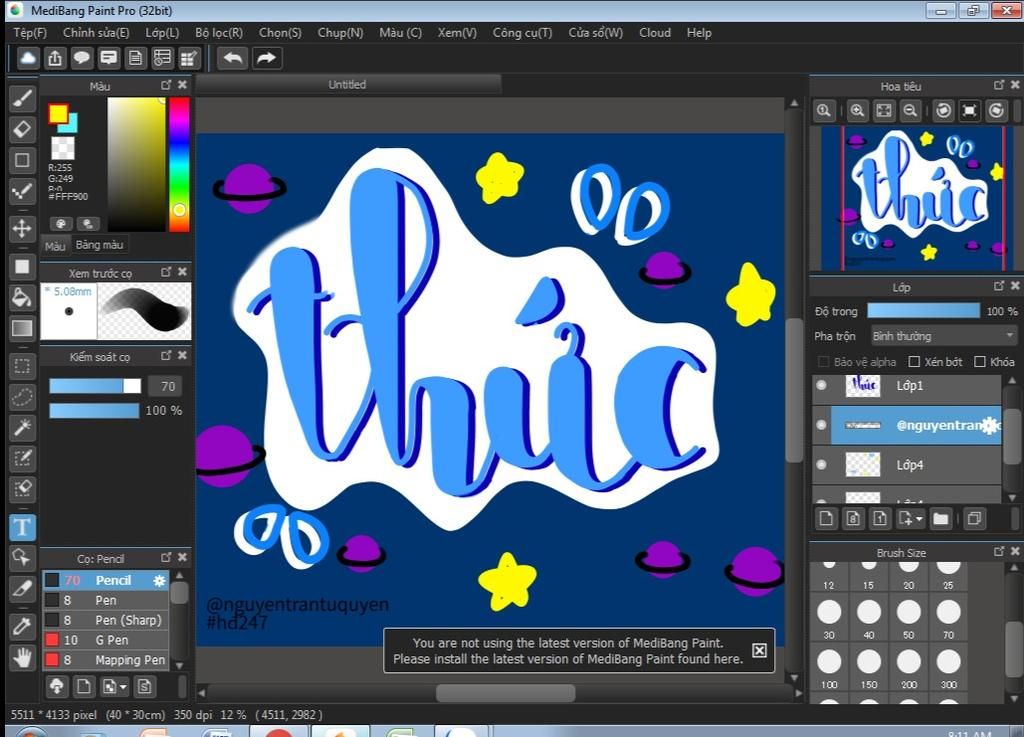Select the Text tool
This screenshot has width=1024, height=737.
click(22, 527)
